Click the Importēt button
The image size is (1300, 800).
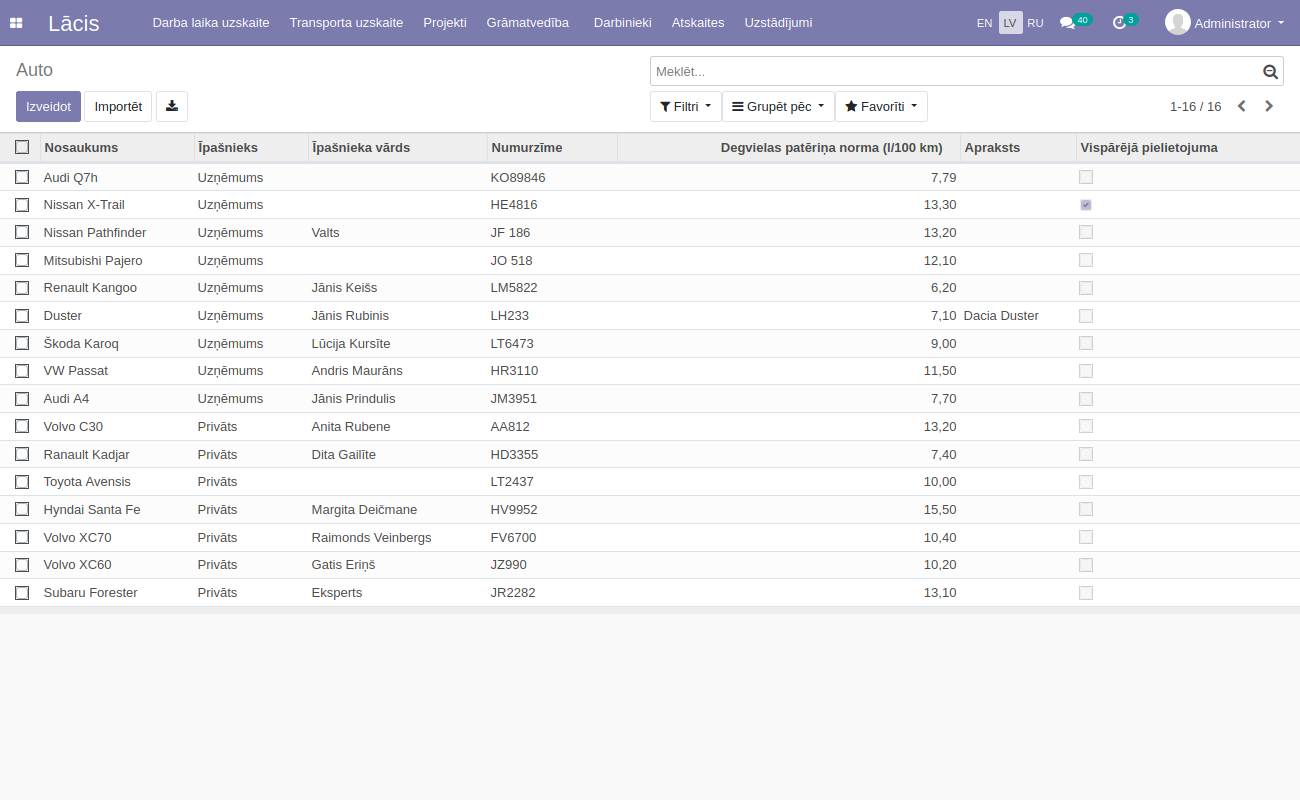[x=118, y=106]
